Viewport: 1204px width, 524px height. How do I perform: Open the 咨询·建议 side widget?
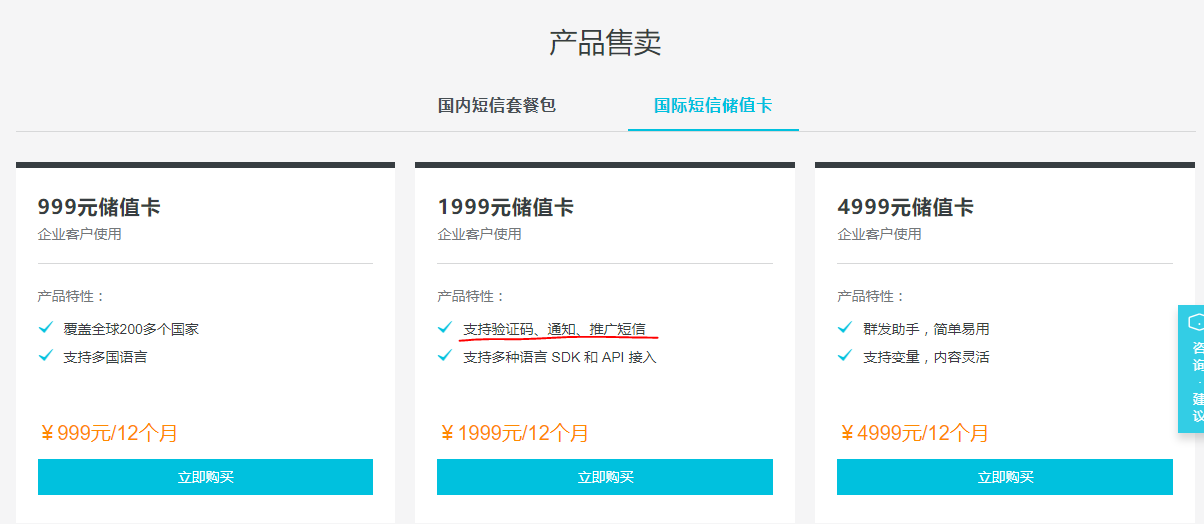coord(1196,380)
